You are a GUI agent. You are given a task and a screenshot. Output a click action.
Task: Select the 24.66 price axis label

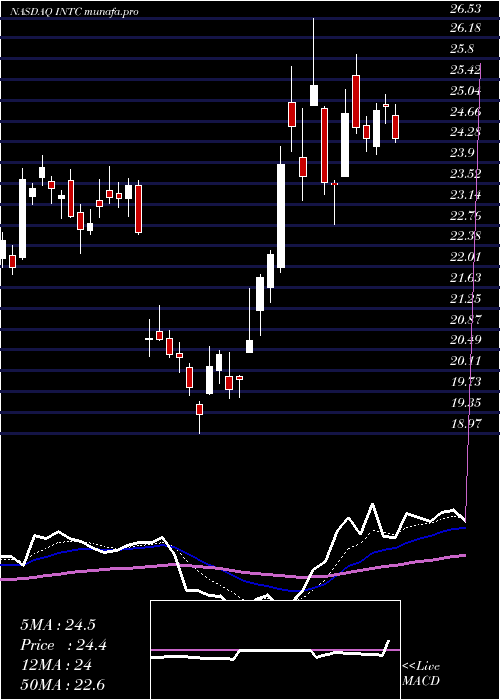(465, 111)
